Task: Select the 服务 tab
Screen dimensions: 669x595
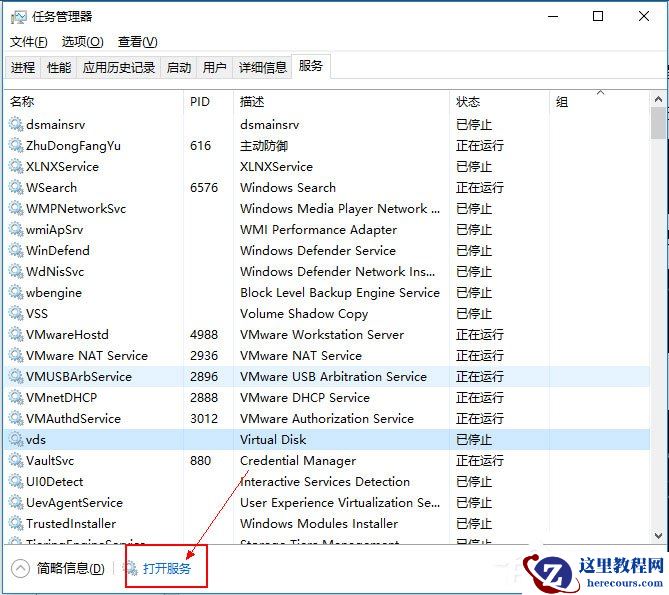Action: click(311, 66)
